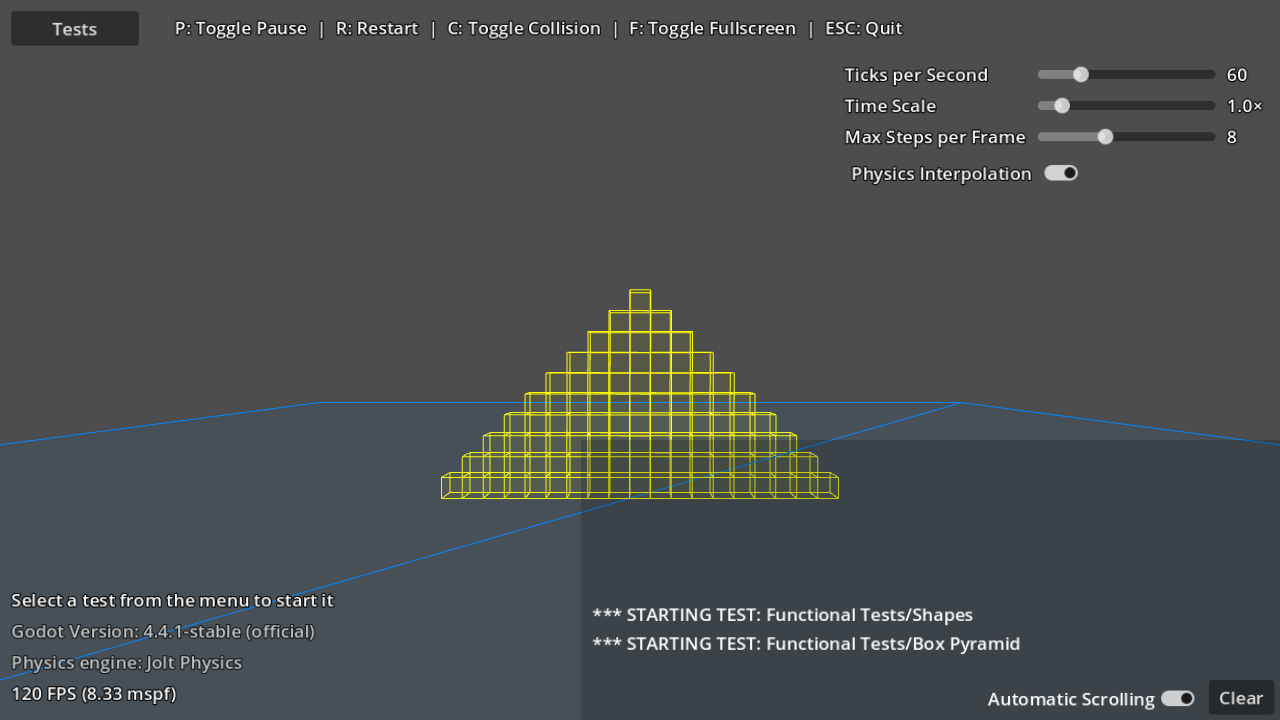Click the Max Steps per Frame slider handle
This screenshot has height=720, width=1280.
1104,137
